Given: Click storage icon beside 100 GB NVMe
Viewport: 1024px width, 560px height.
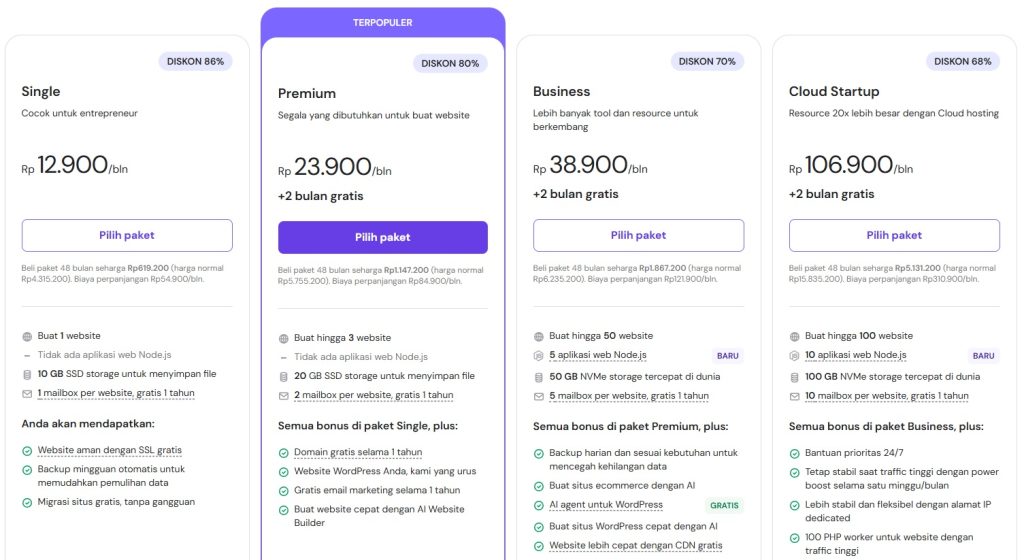Looking at the screenshot, I should 795,376.
